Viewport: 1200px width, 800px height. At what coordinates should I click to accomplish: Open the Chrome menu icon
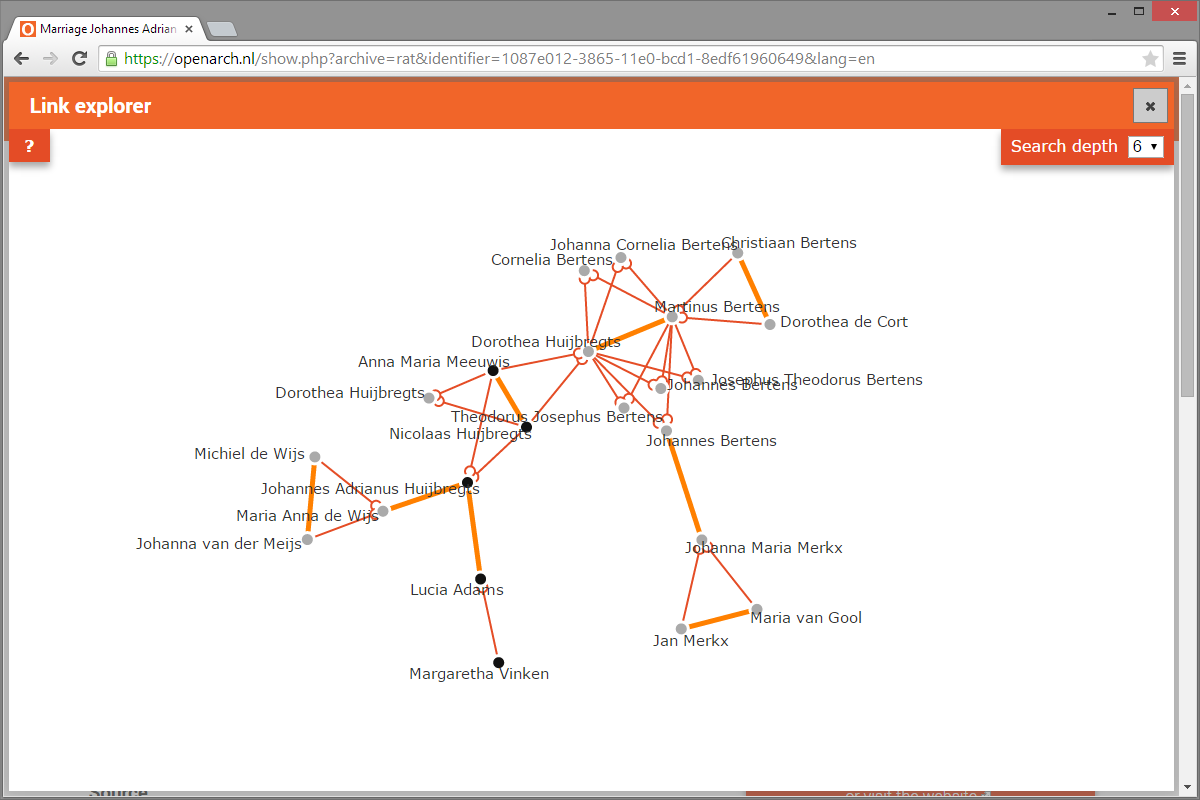1179,58
